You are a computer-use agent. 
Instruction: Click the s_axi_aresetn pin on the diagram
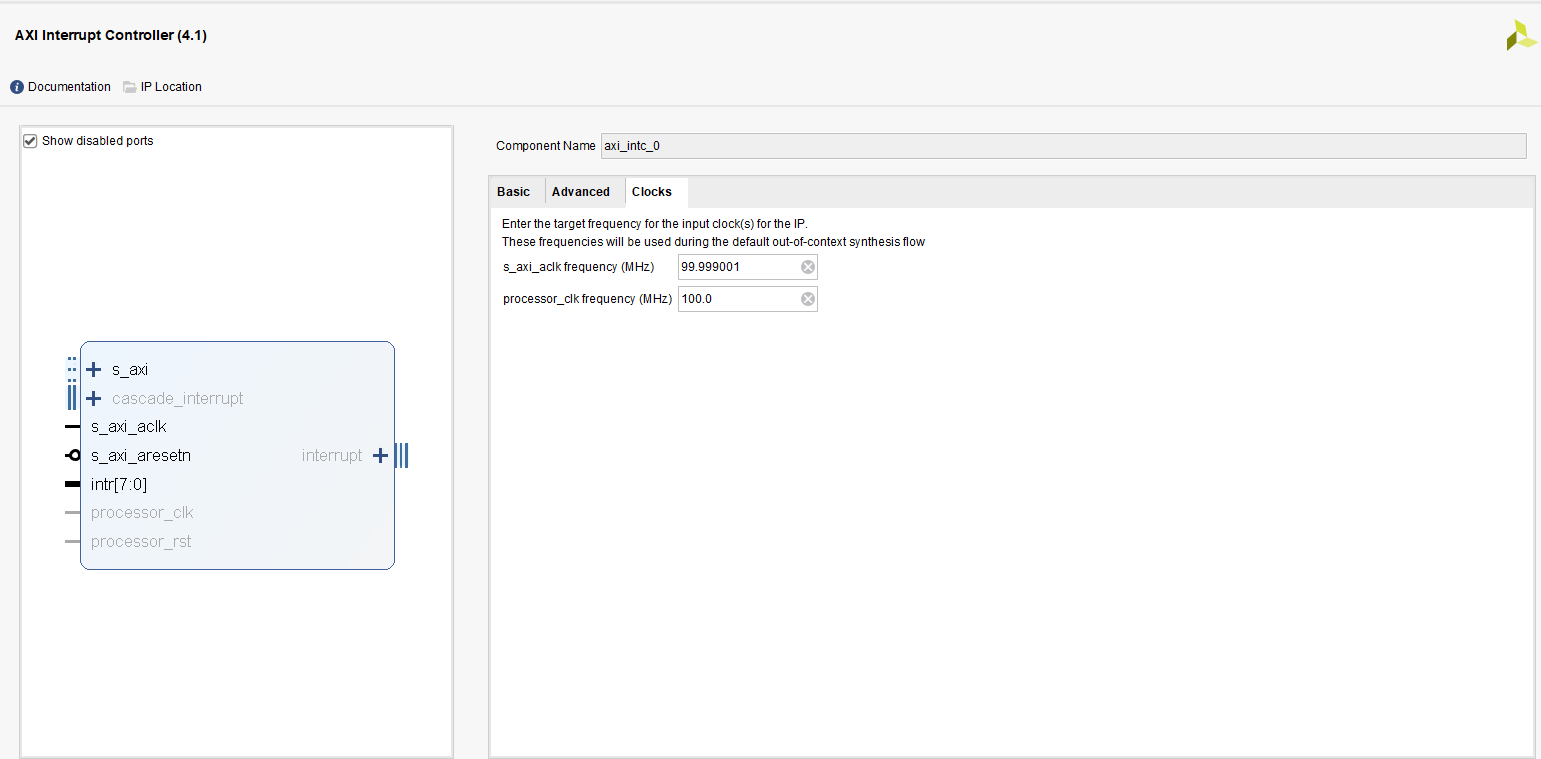(140, 455)
